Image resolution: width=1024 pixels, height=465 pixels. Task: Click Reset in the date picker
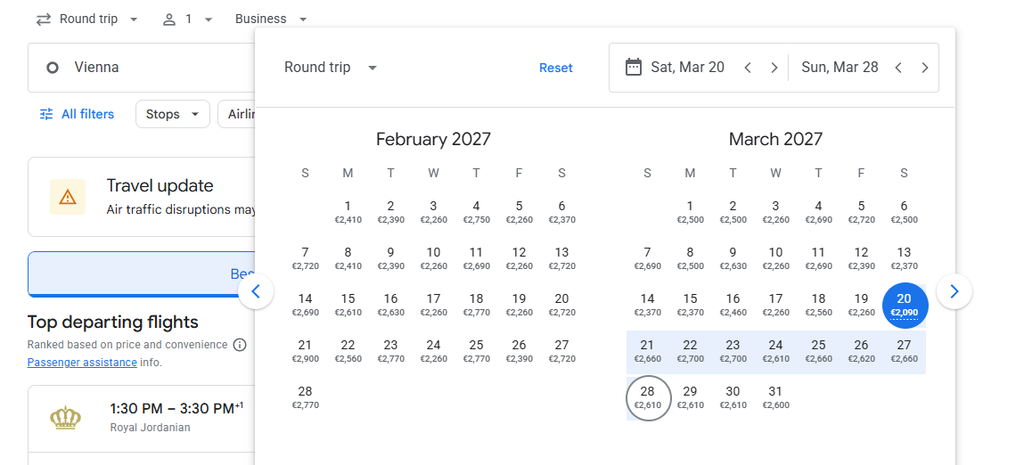point(556,68)
